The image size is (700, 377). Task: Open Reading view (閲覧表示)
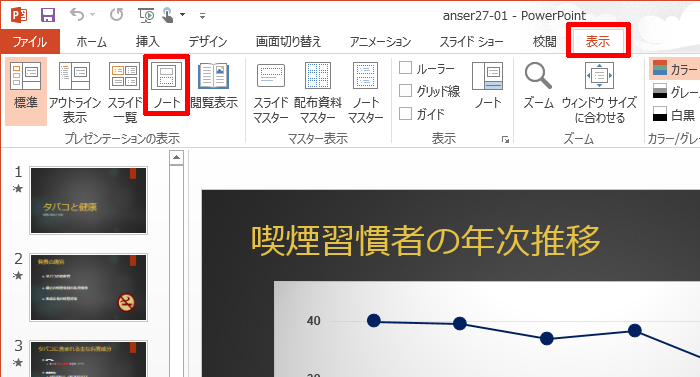tap(214, 86)
